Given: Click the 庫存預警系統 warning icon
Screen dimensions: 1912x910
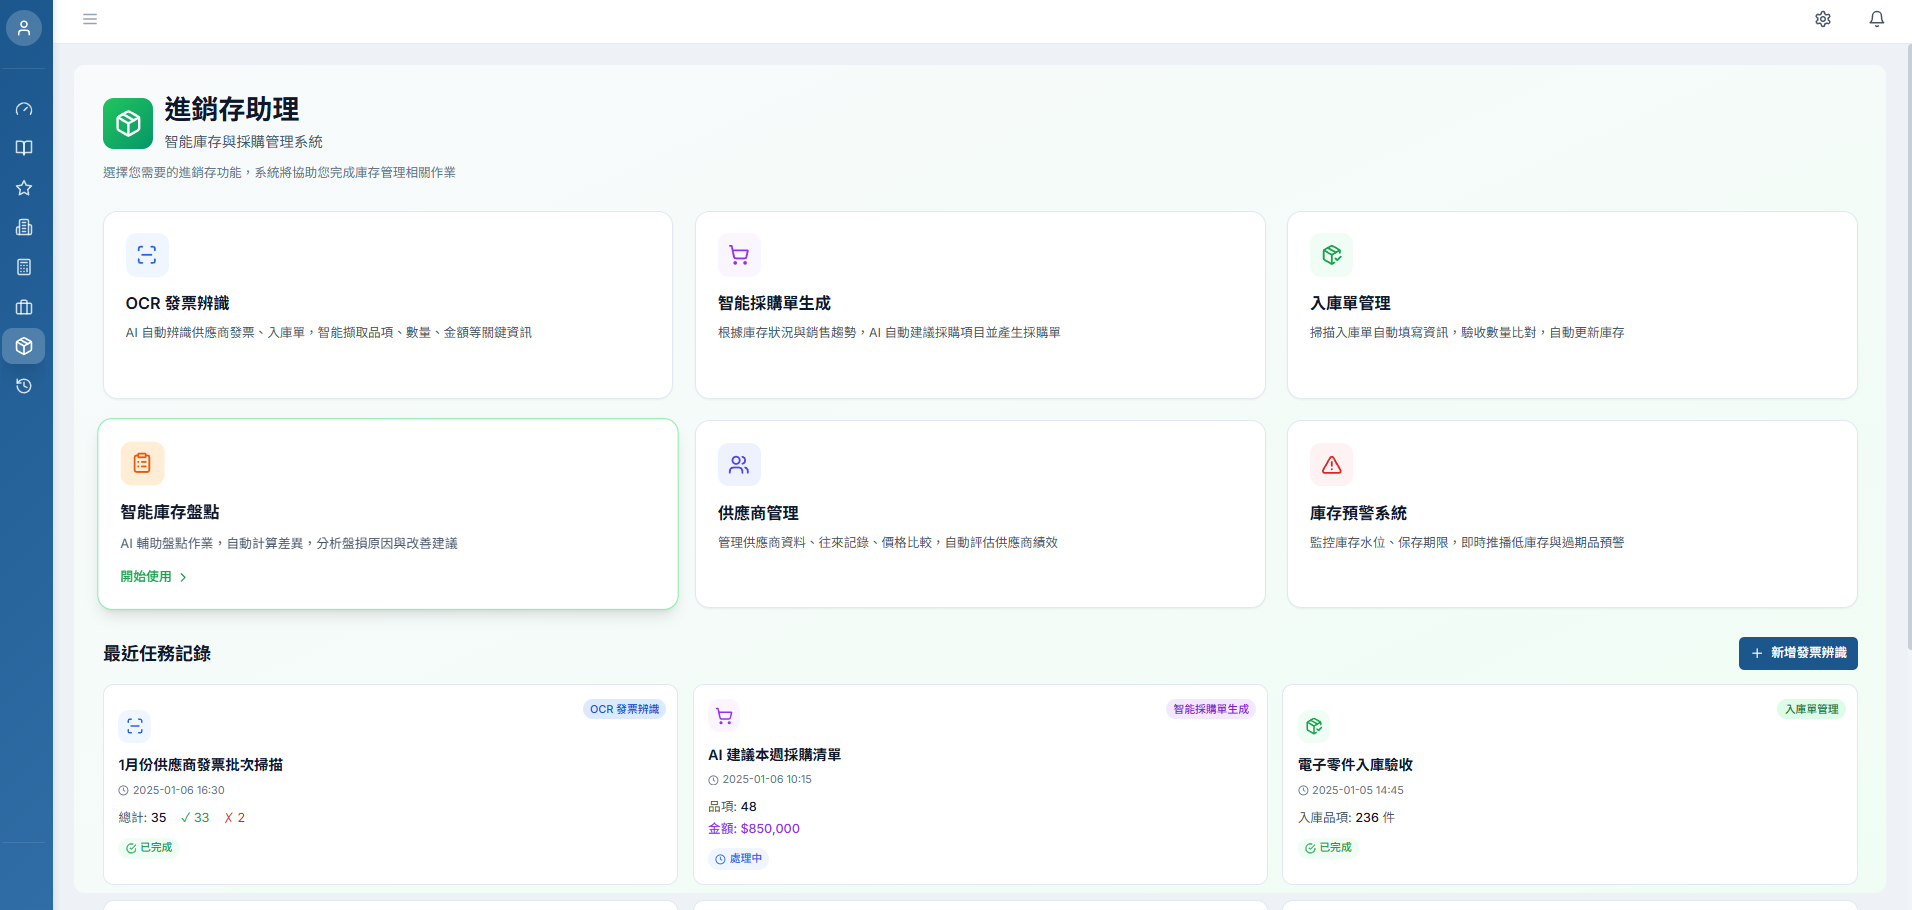Looking at the screenshot, I should 1332,465.
